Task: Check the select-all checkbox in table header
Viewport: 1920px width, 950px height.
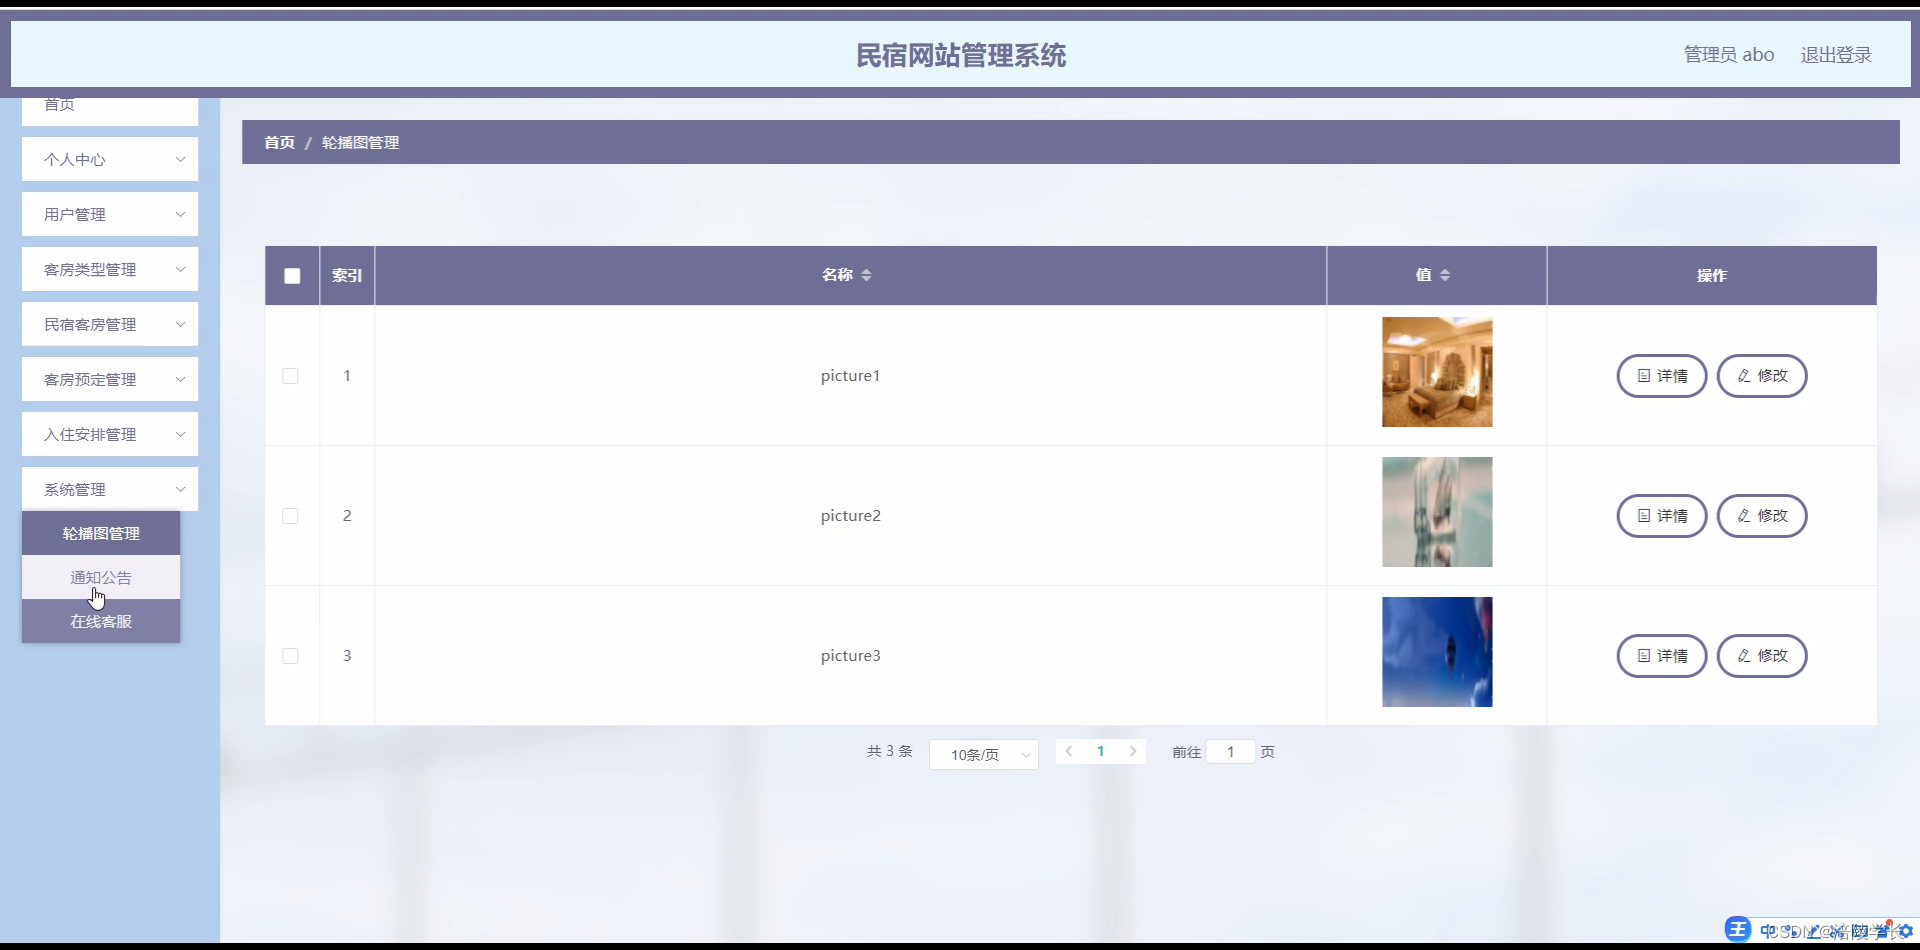Action: pos(291,276)
